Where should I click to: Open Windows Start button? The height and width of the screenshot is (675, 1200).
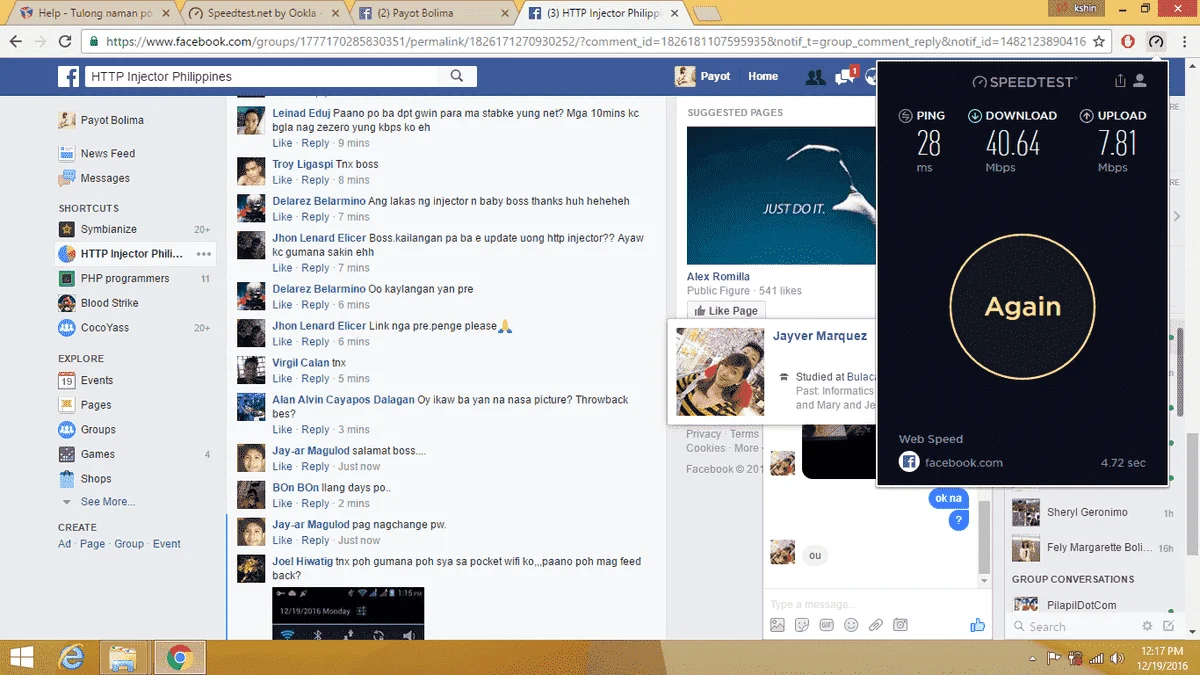click(x=22, y=657)
